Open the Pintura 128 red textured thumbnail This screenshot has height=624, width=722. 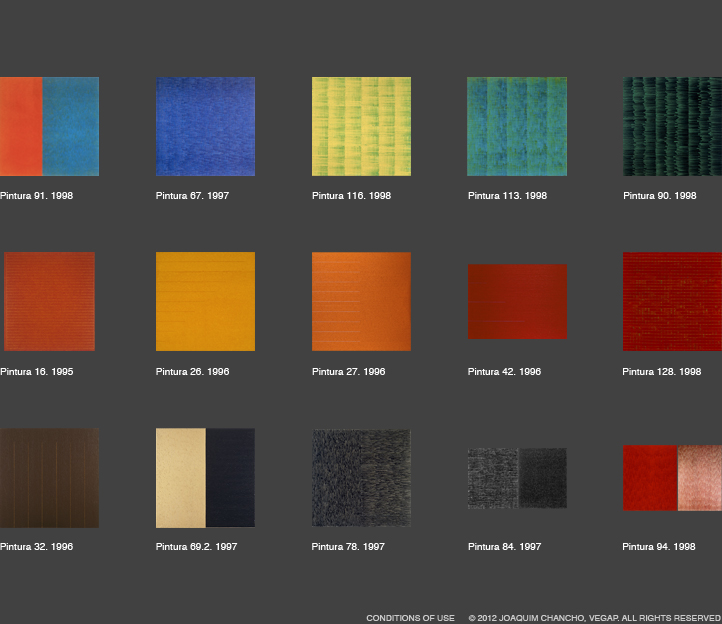(672, 301)
